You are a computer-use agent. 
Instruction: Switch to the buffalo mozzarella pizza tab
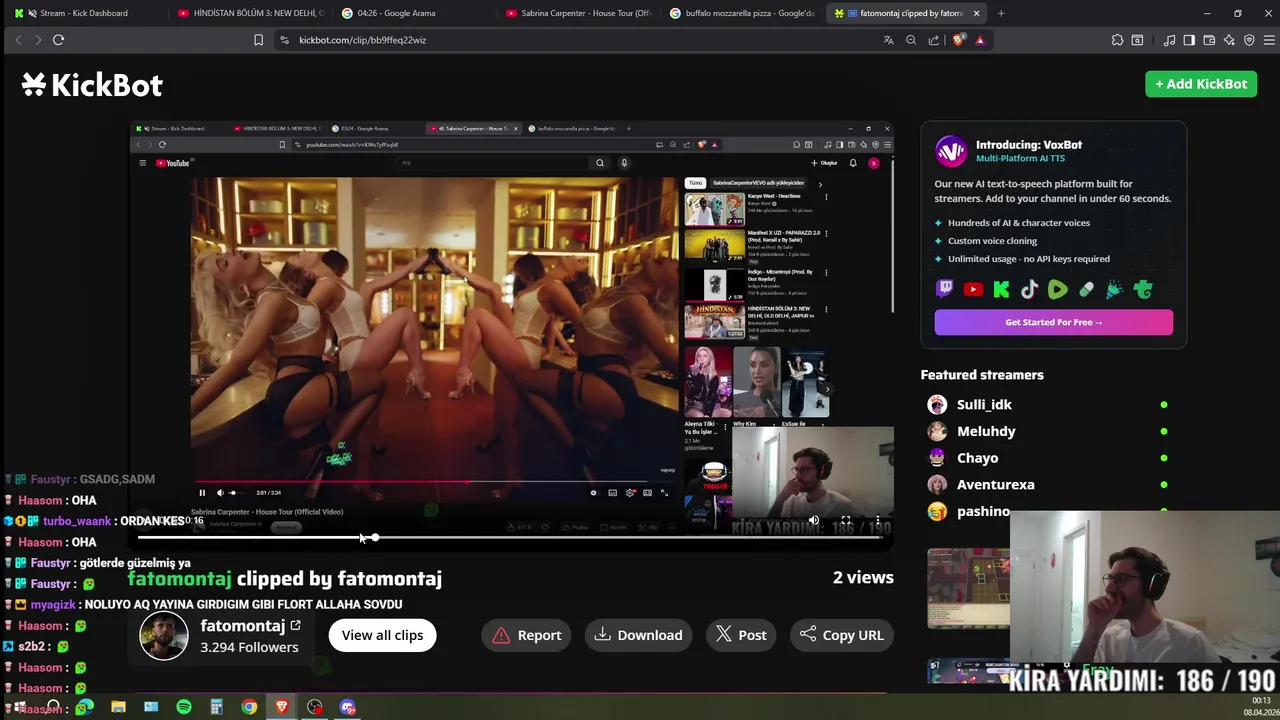coord(742,13)
